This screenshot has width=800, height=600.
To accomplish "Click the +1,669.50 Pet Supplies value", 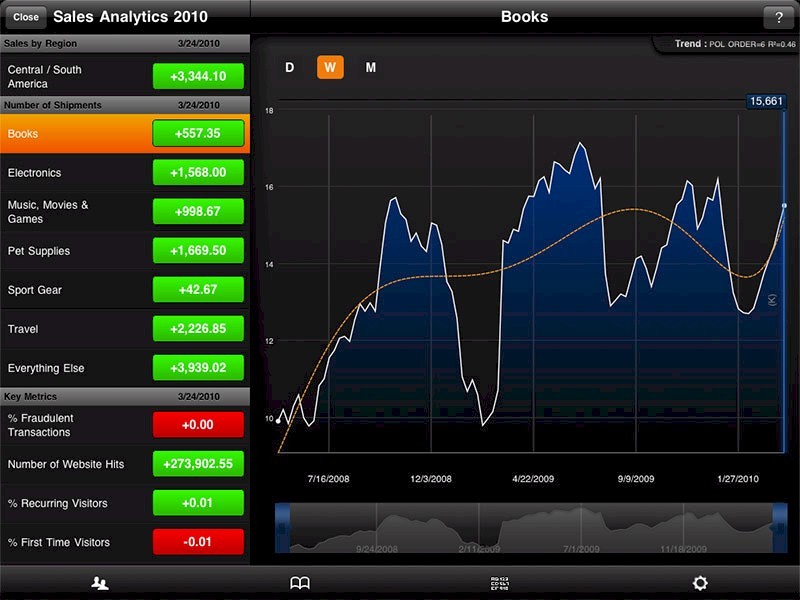I will (198, 251).
